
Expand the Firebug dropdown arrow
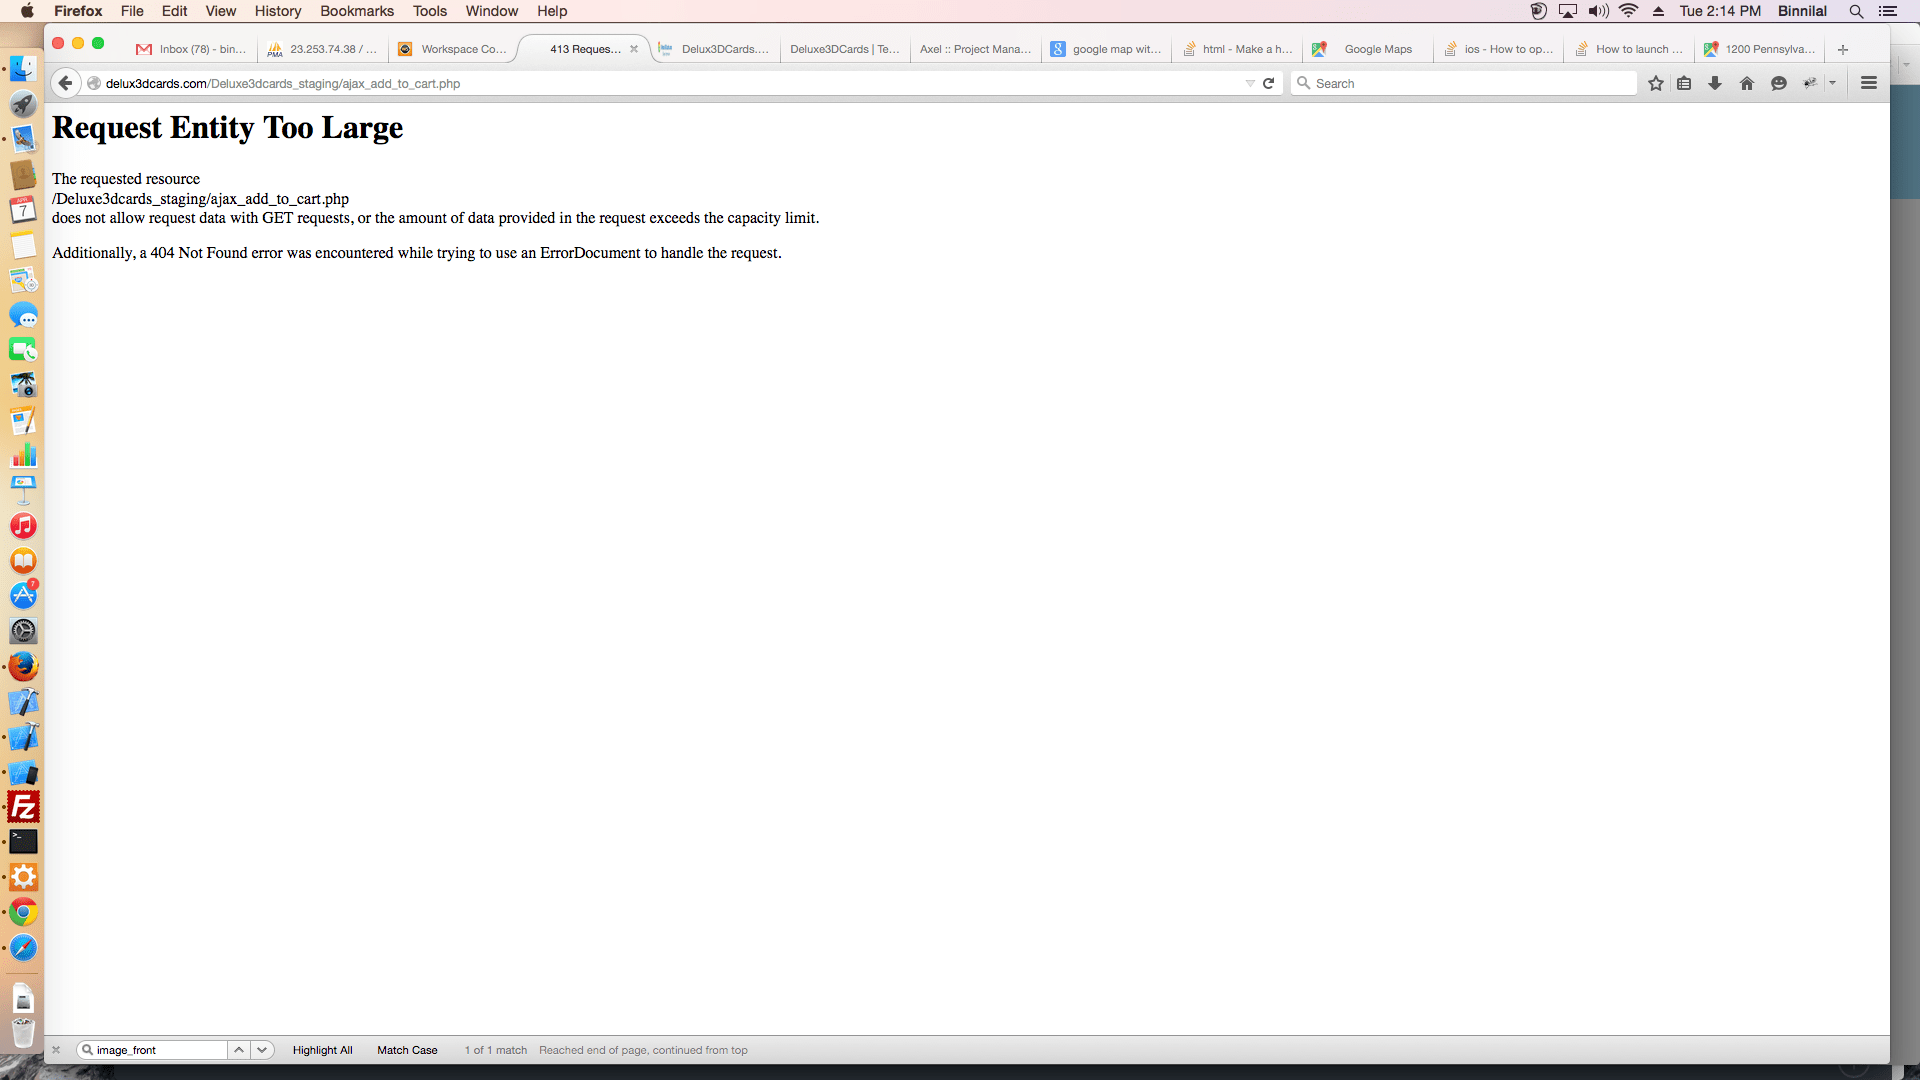tap(1832, 83)
